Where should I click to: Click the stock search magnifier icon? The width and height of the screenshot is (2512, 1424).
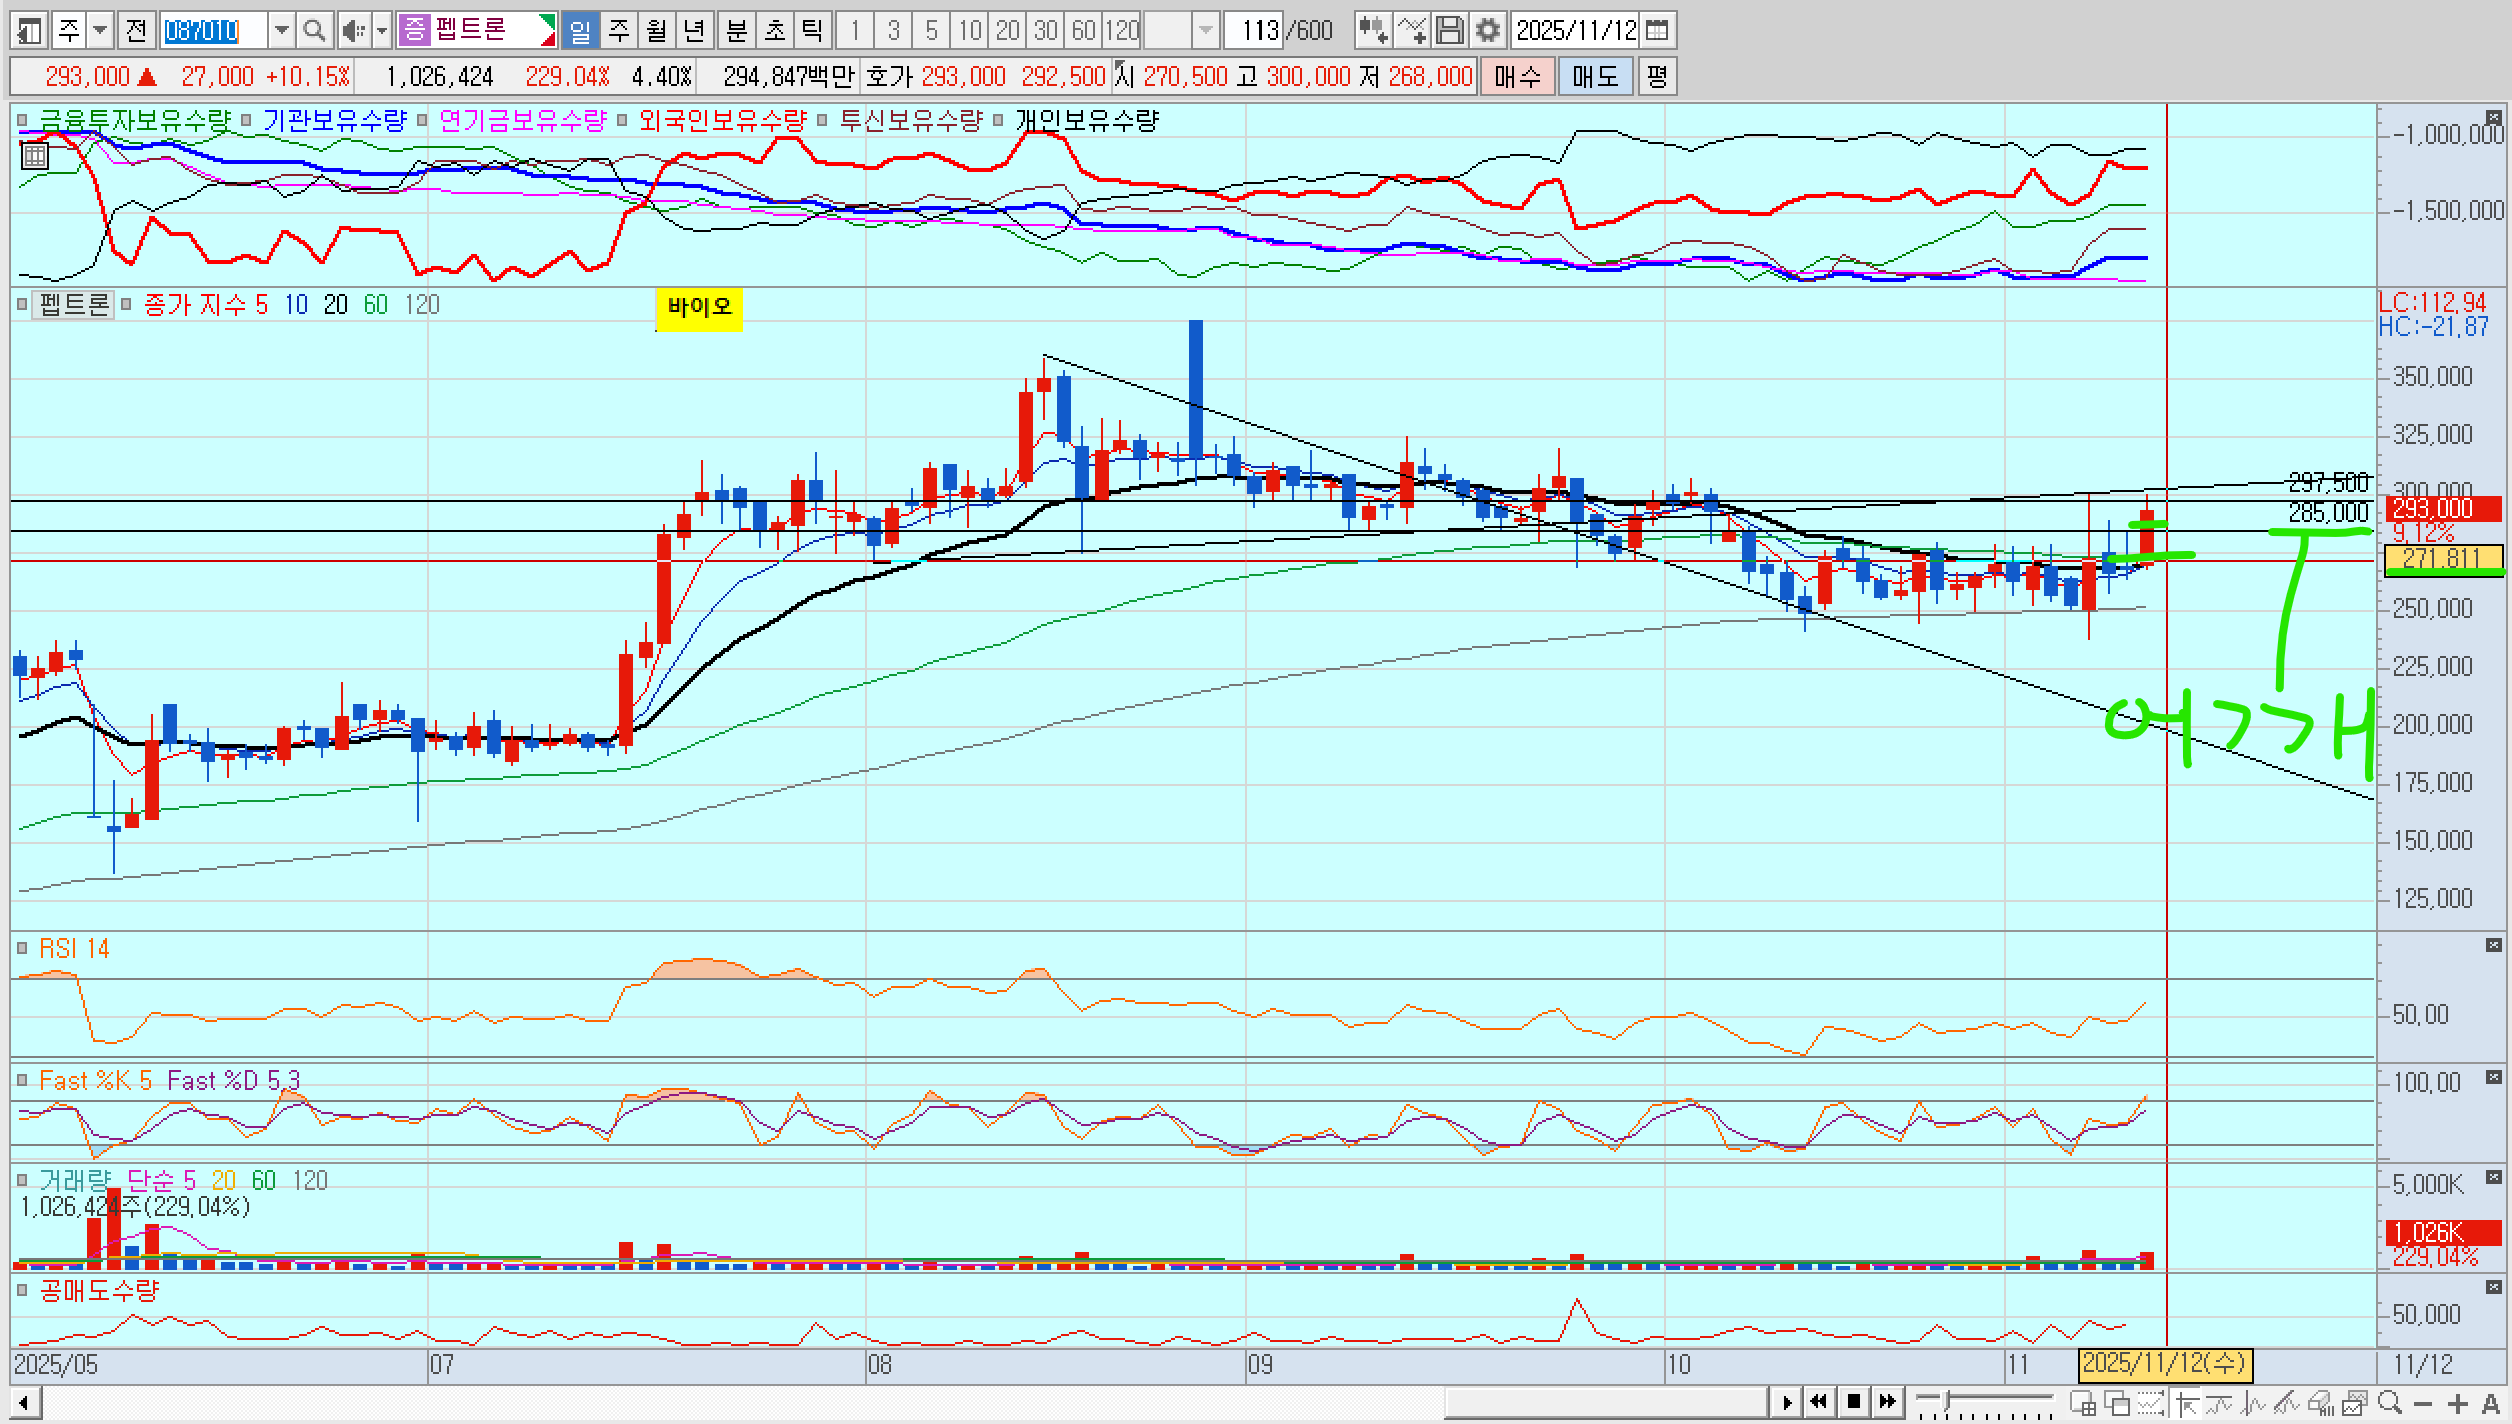pyautogui.click(x=314, y=31)
